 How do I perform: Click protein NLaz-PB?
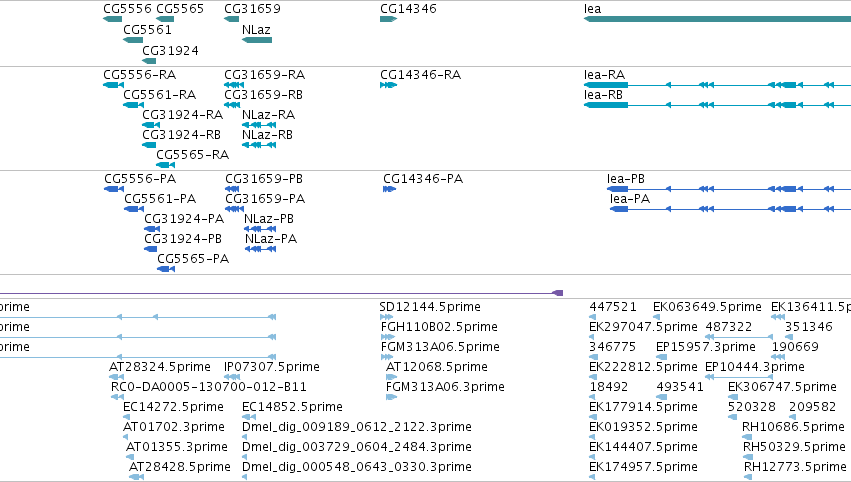[x=269, y=219]
